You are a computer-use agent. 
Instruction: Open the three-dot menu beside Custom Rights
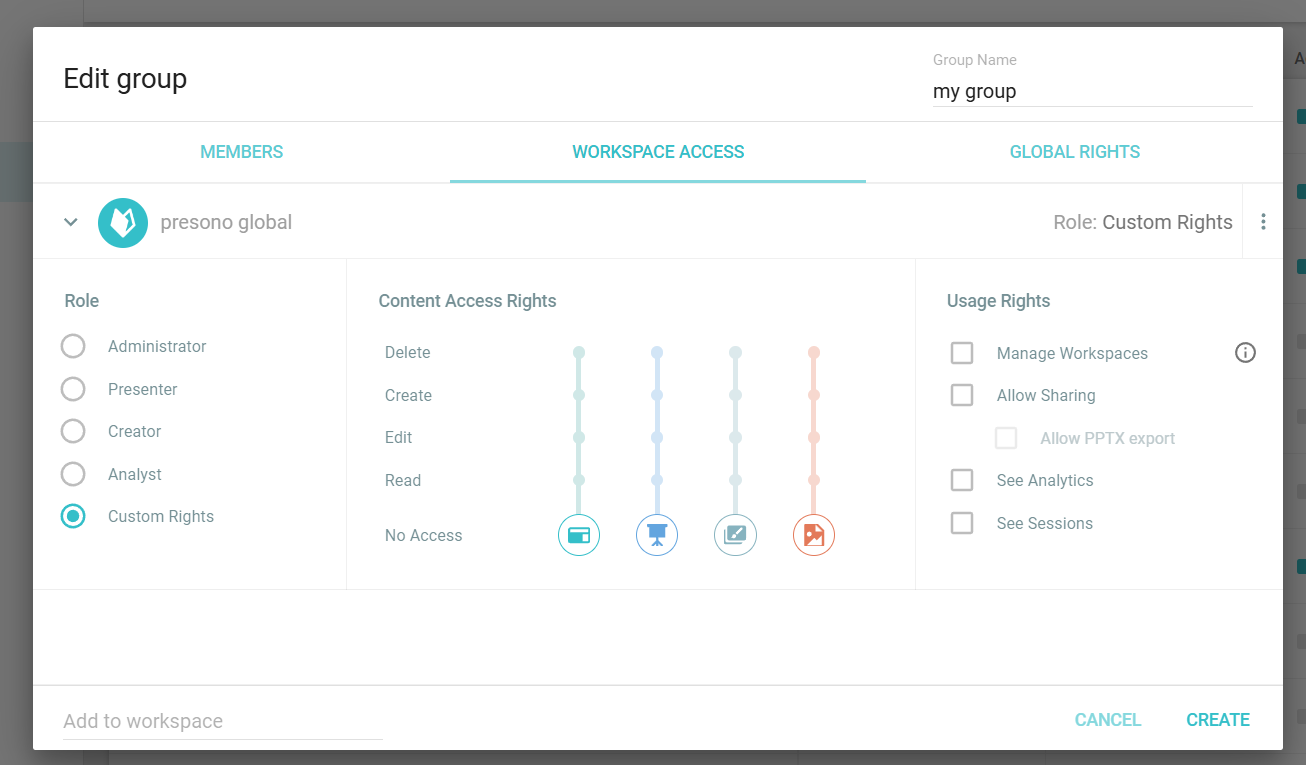[1263, 222]
